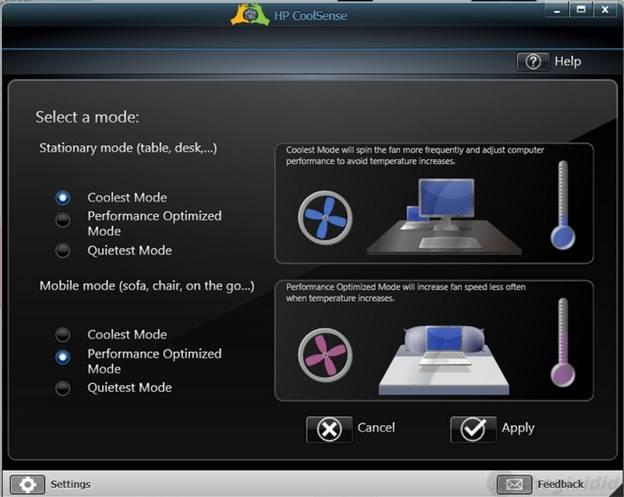This screenshot has height=497, width=624.
Task: Click the HP CoolSense logo icon
Action: coord(250,15)
